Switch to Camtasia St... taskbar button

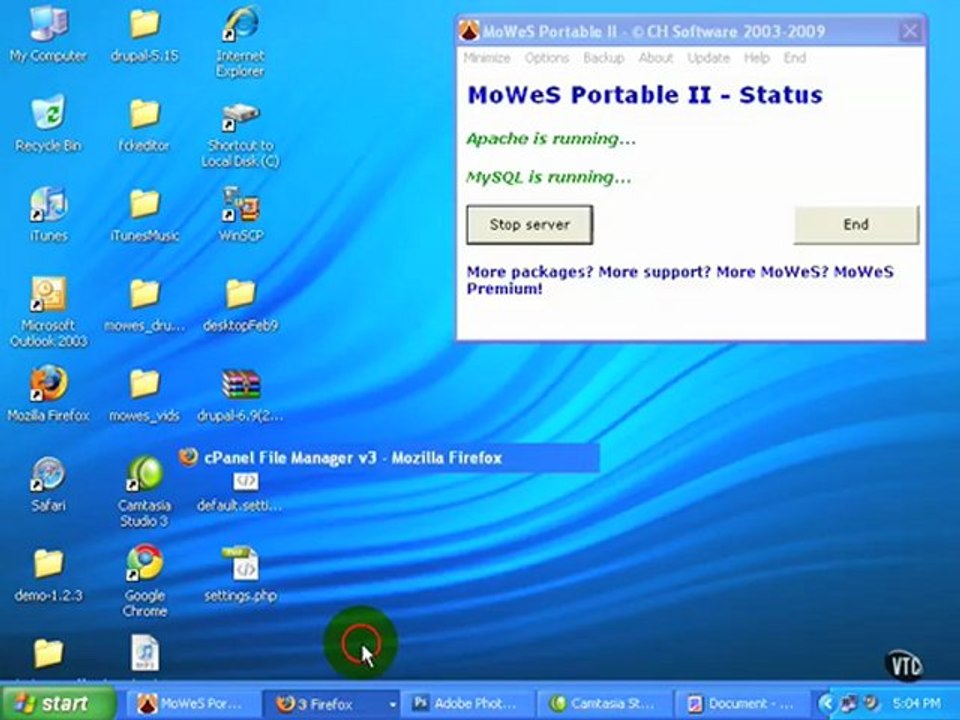click(x=603, y=704)
